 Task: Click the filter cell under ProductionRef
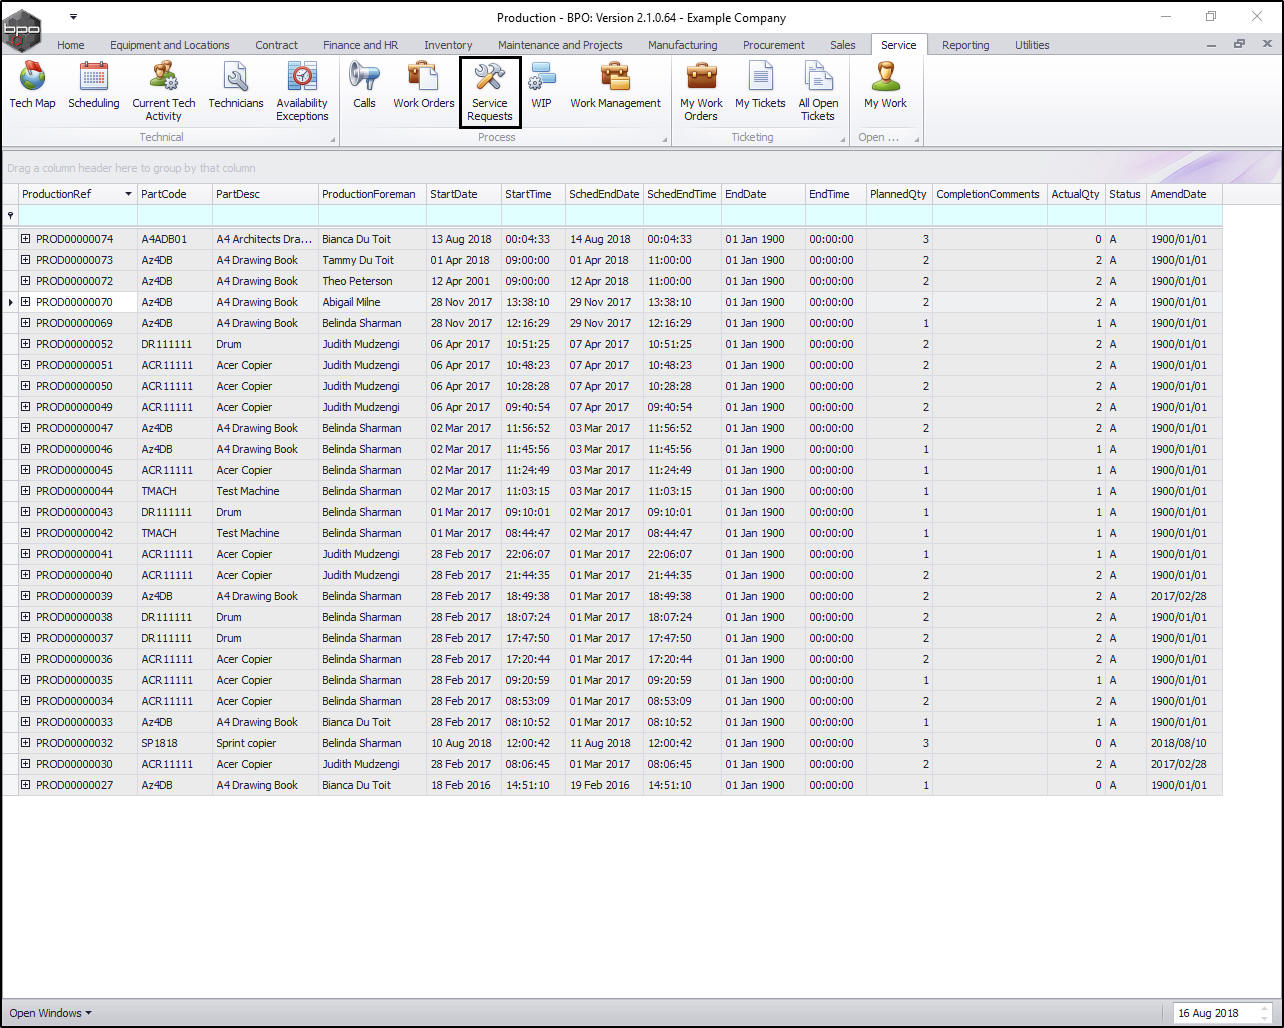point(78,215)
